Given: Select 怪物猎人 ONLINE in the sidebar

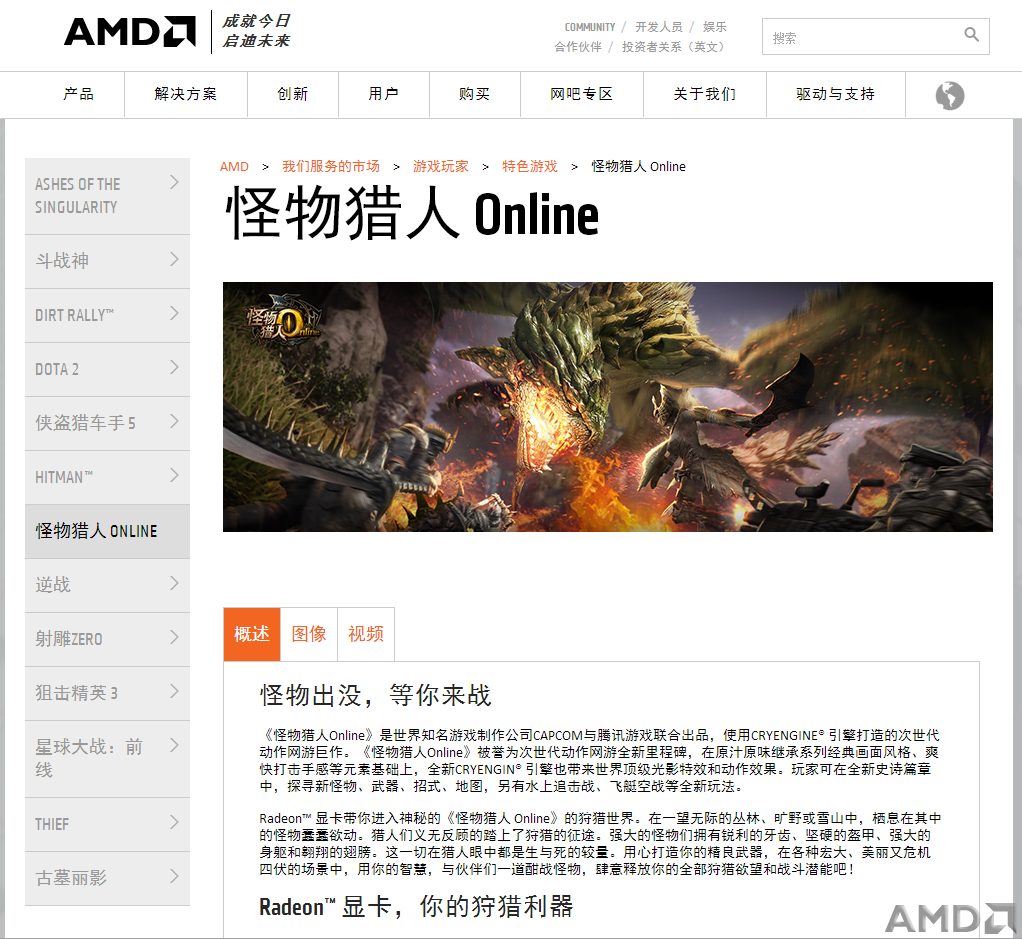Looking at the screenshot, I should pyautogui.click(x=108, y=531).
